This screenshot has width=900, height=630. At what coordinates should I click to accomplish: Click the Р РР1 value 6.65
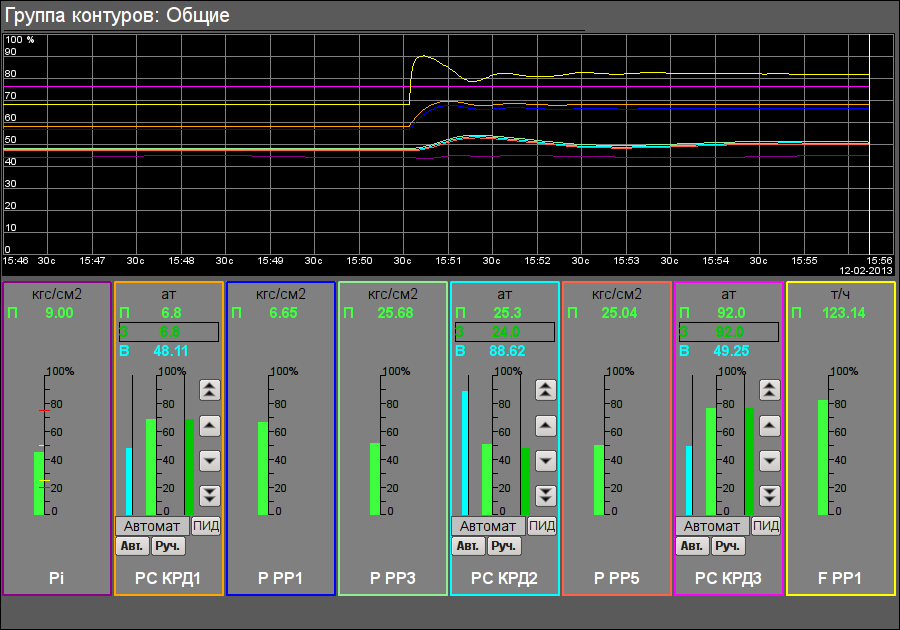pyautogui.click(x=284, y=313)
